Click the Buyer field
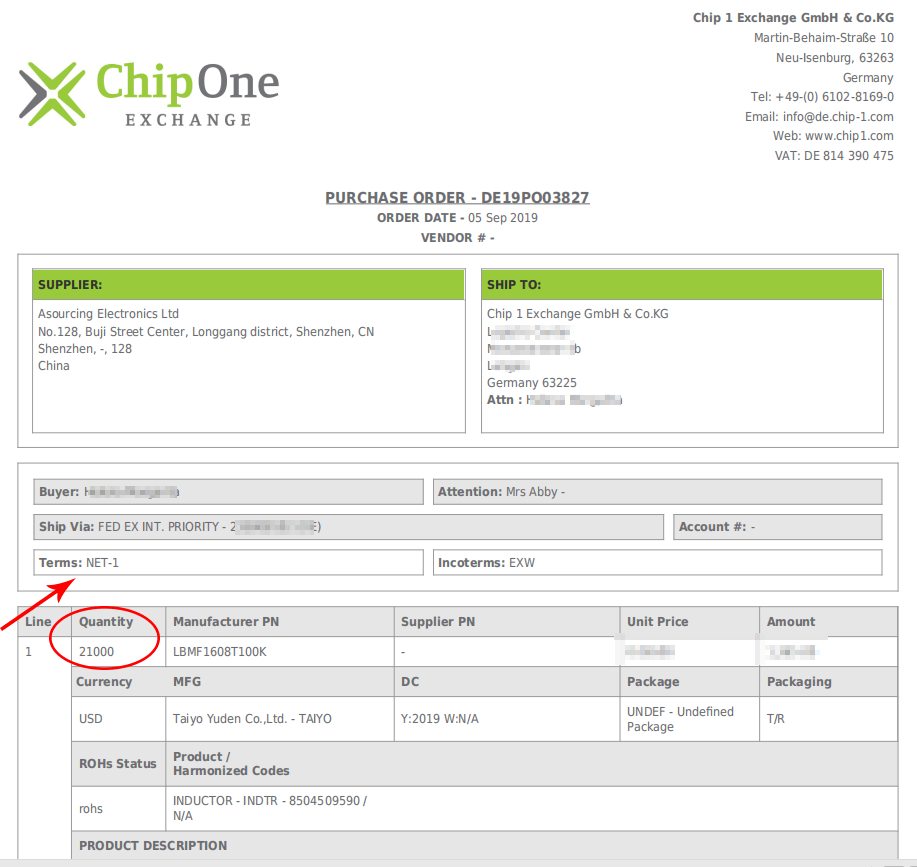The width and height of the screenshot is (917, 867). [228, 492]
